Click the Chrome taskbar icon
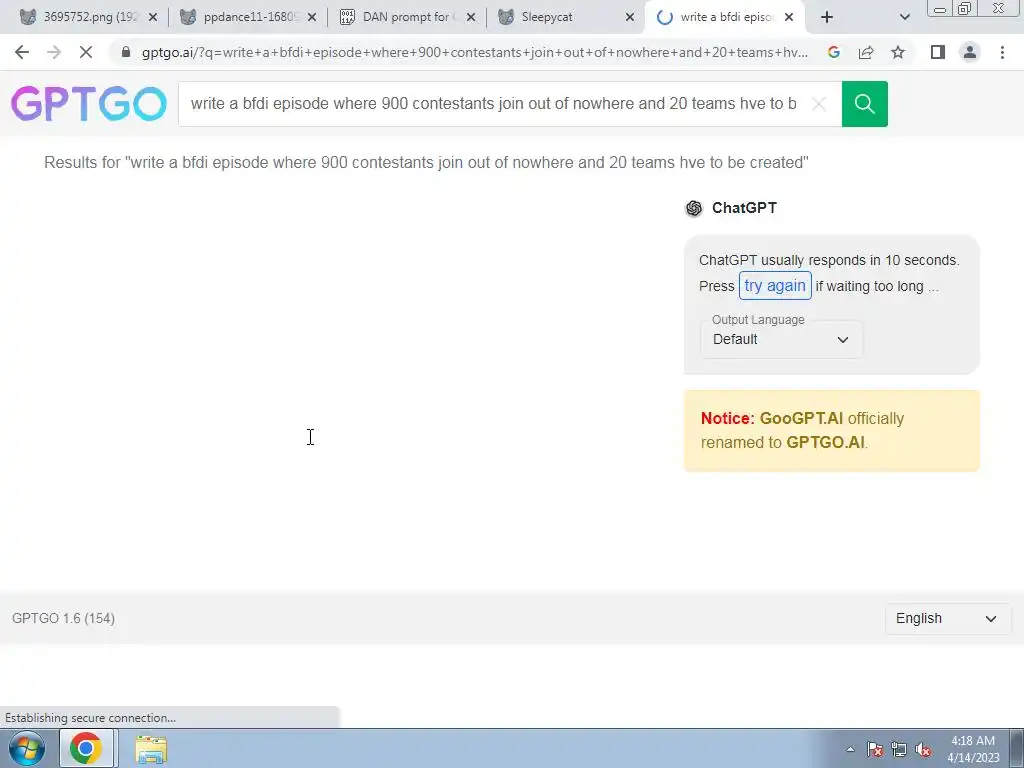 tap(86, 748)
